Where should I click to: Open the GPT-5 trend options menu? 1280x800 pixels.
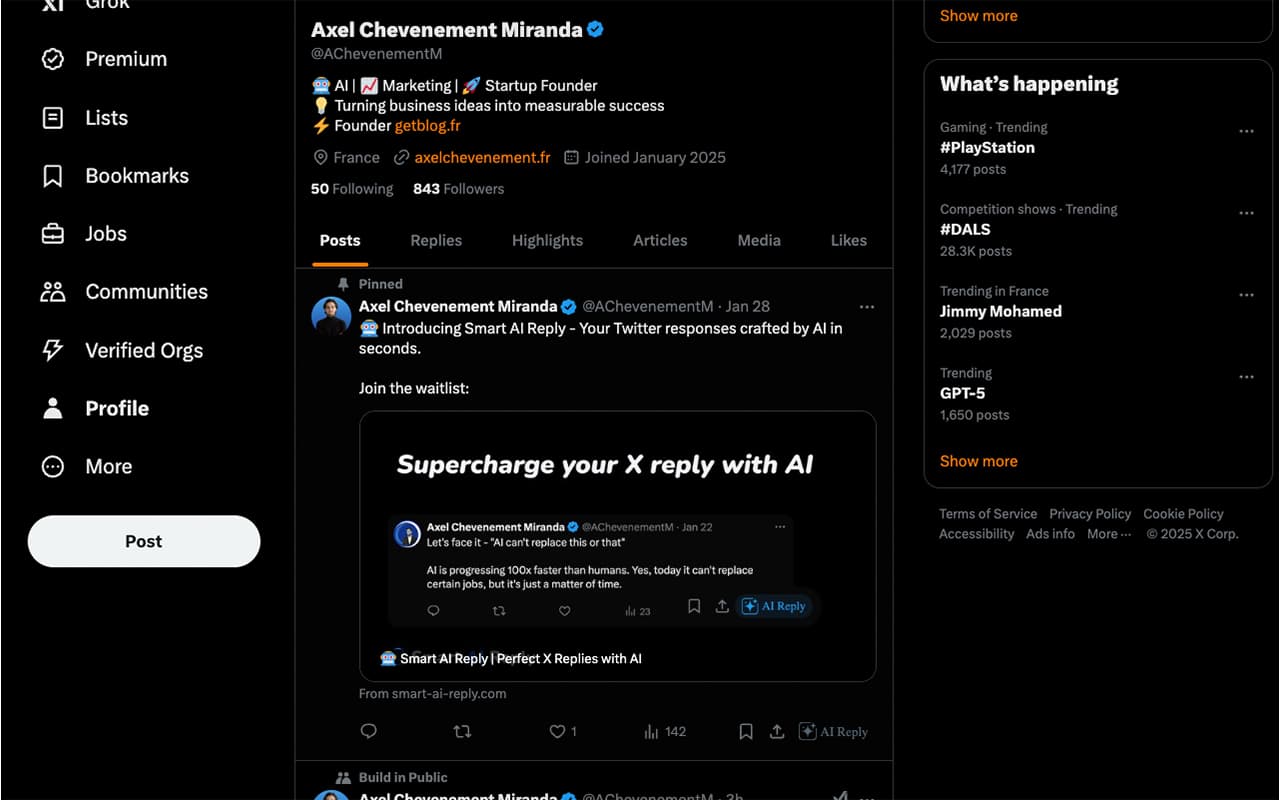pos(1246,376)
